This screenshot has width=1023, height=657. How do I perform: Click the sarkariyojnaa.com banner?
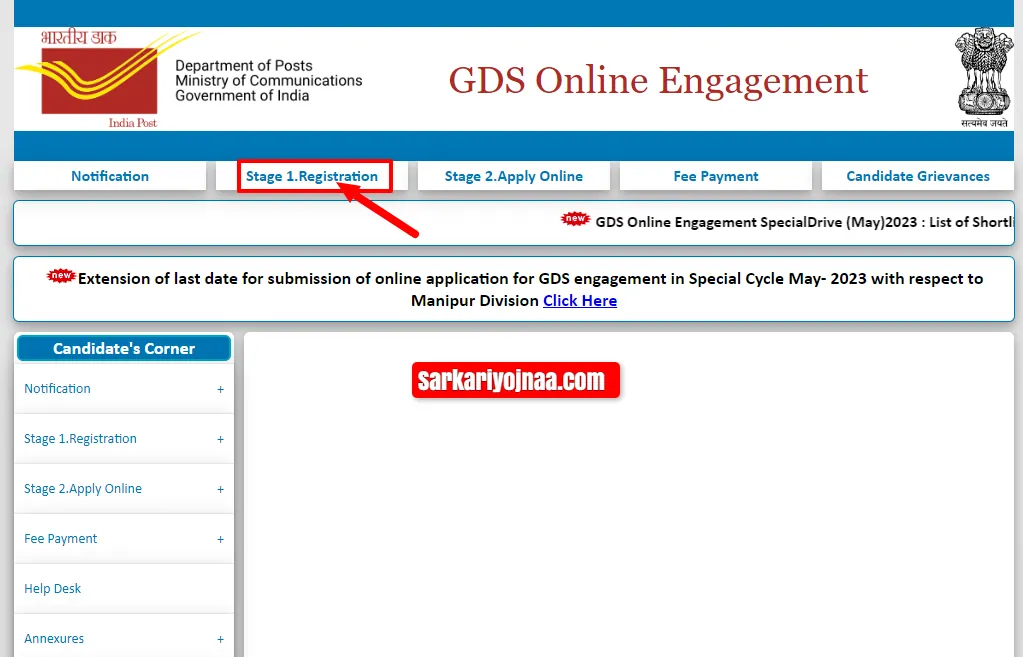515,380
